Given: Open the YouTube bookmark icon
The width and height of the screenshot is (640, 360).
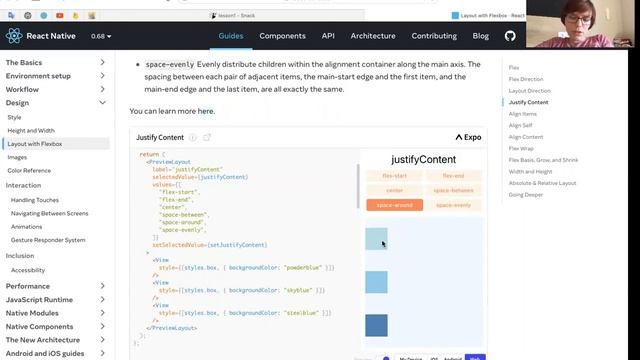Looking at the screenshot, I should click(60, 16).
